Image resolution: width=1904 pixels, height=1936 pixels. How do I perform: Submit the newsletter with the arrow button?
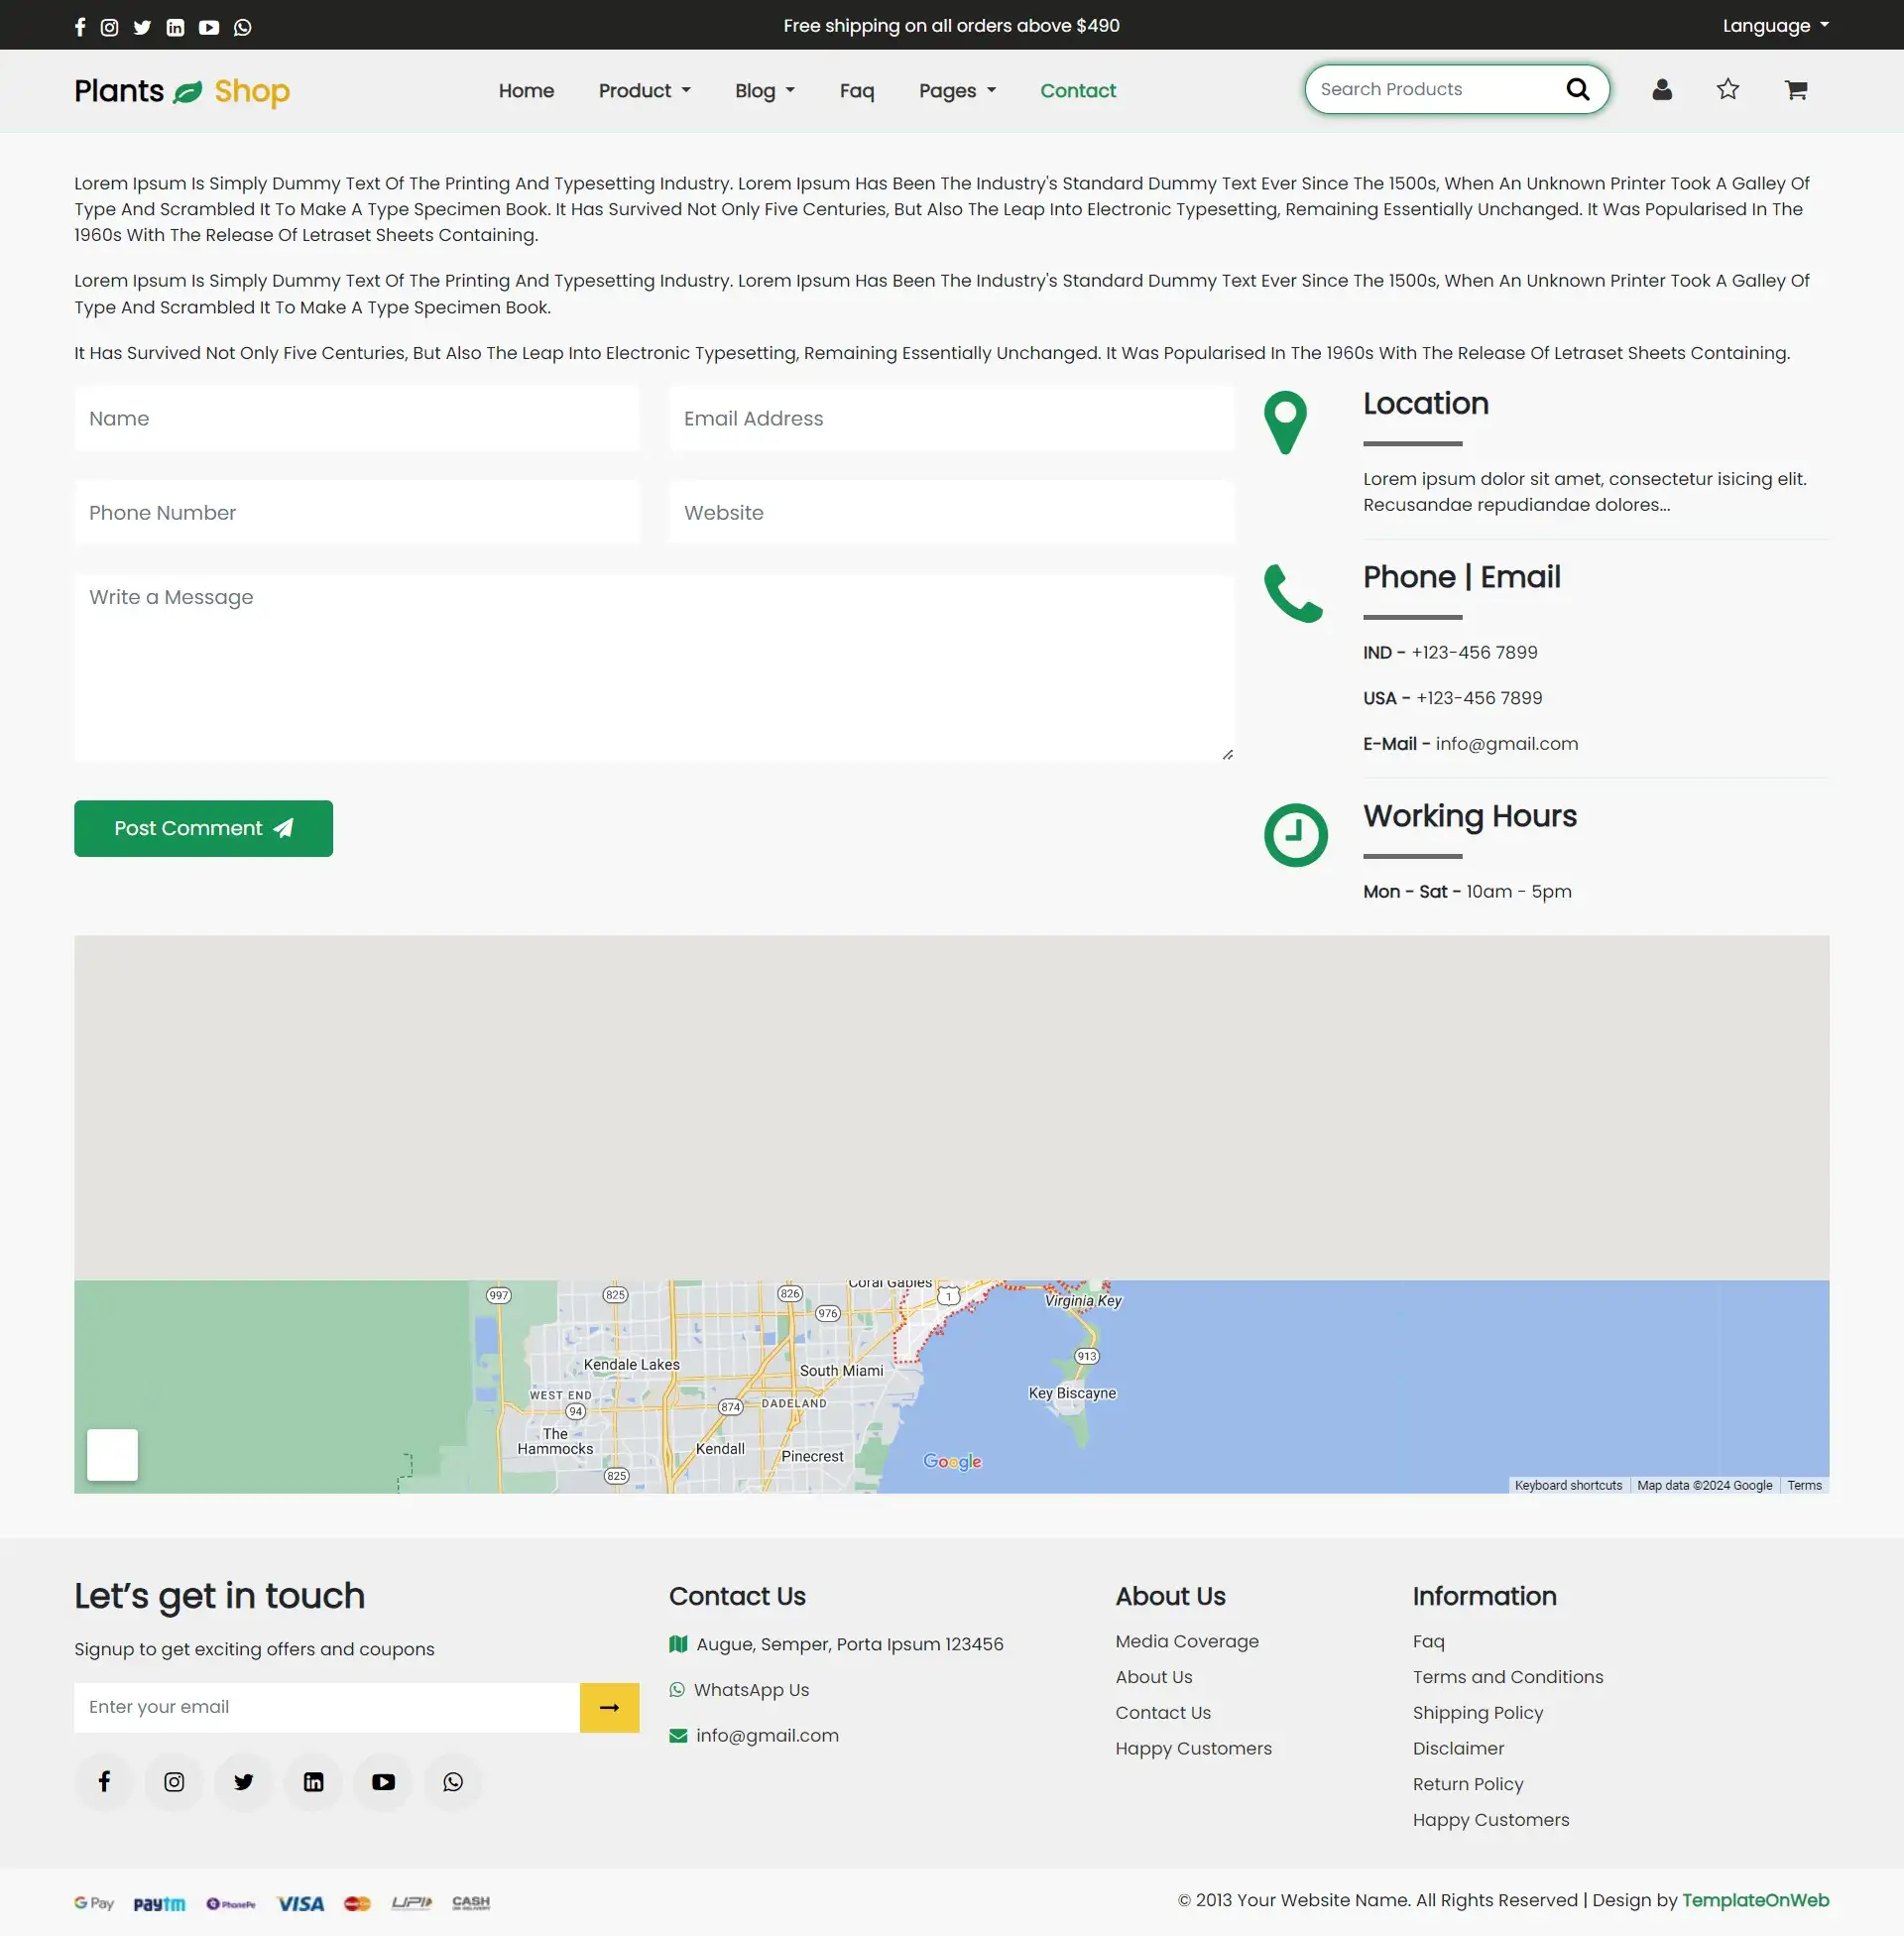608,1708
